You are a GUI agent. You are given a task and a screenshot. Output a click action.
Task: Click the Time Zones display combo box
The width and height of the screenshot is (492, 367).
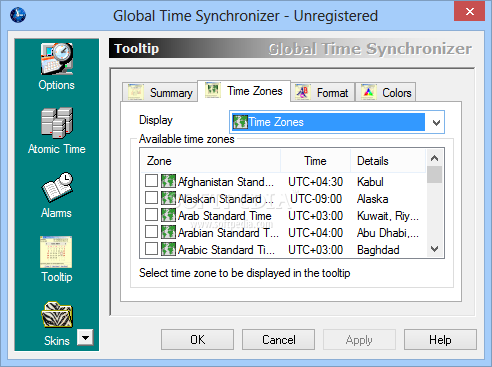337,122
